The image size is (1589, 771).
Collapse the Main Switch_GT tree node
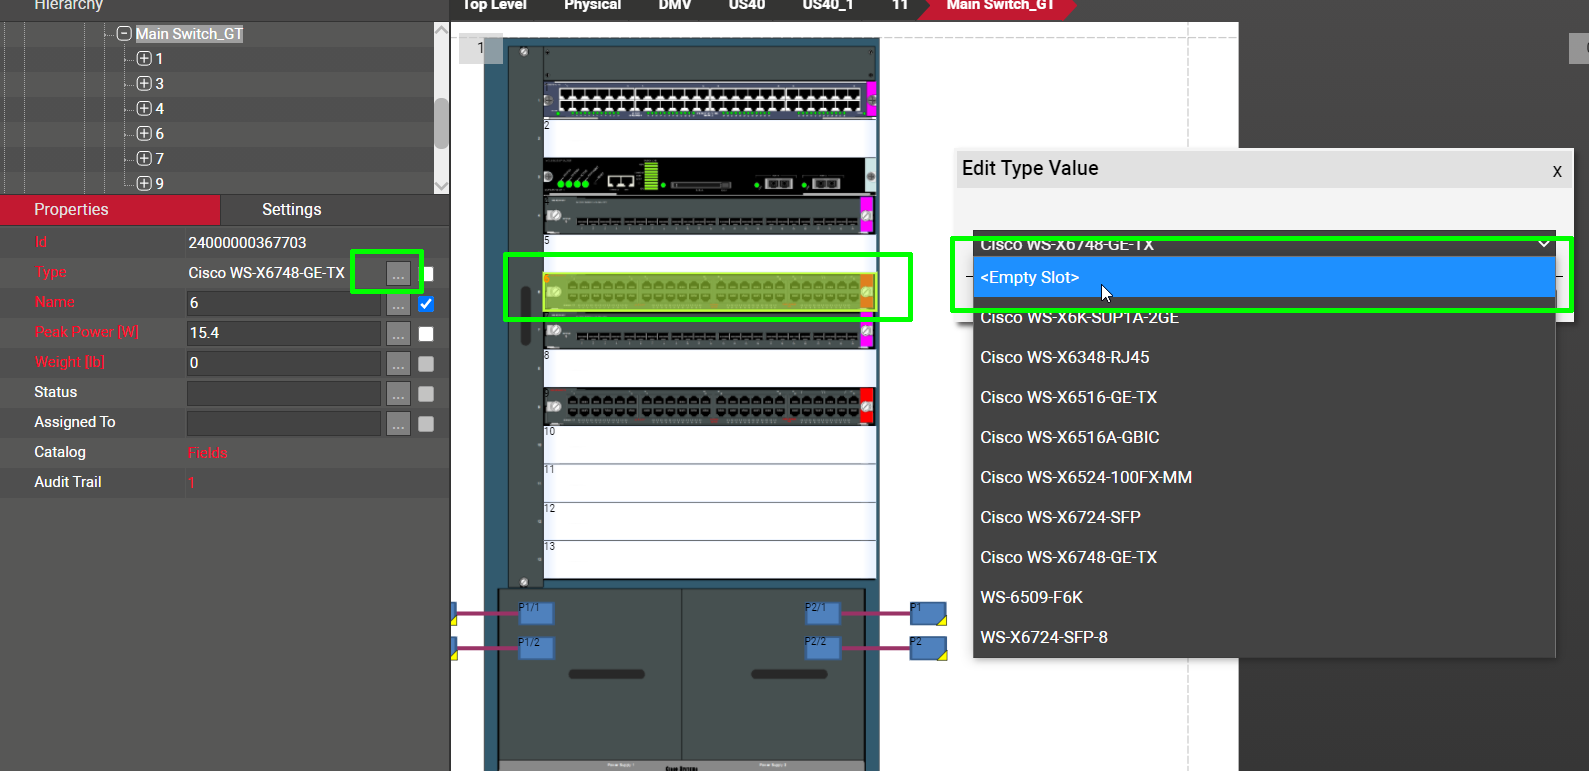click(124, 34)
